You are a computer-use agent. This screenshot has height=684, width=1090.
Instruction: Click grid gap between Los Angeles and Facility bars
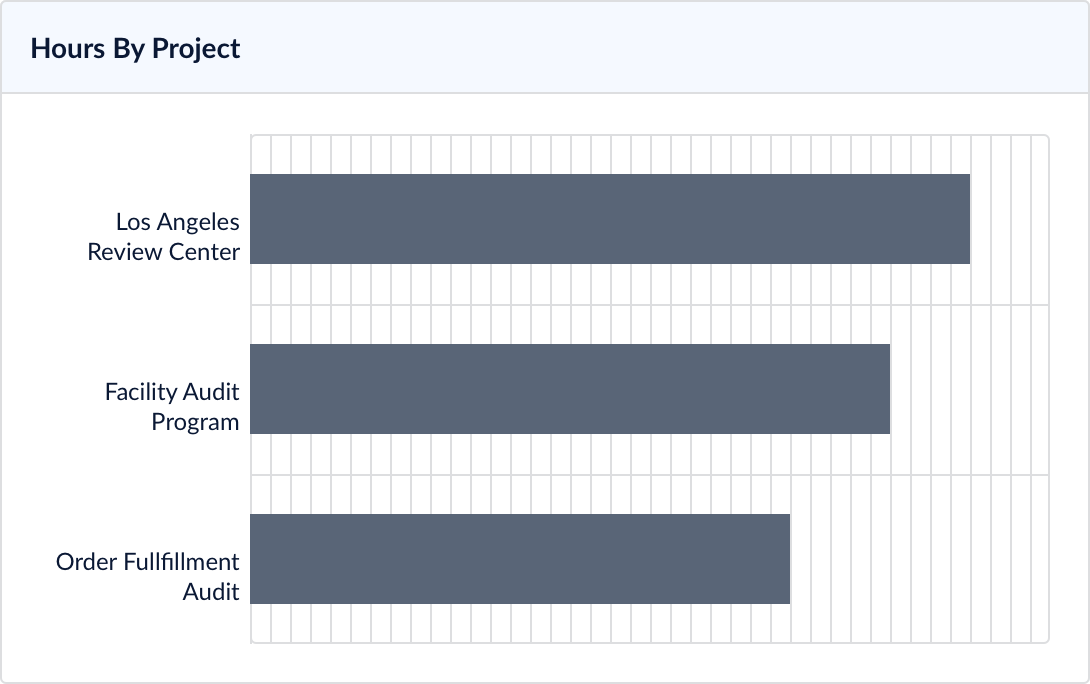648,304
